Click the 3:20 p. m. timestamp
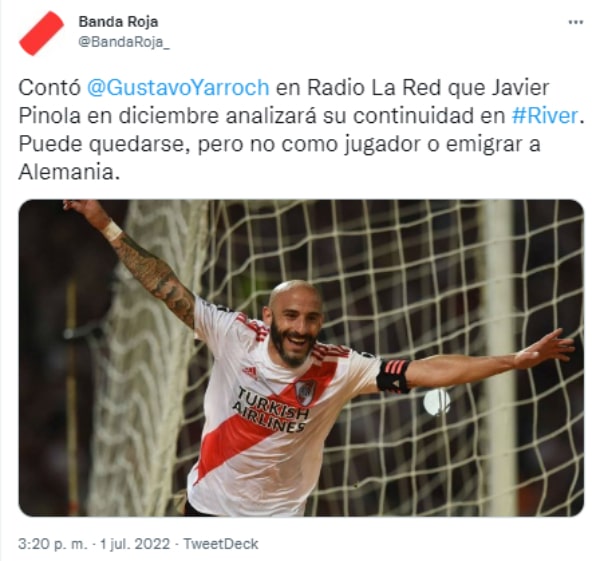The height and width of the screenshot is (561, 600). (53, 544)
